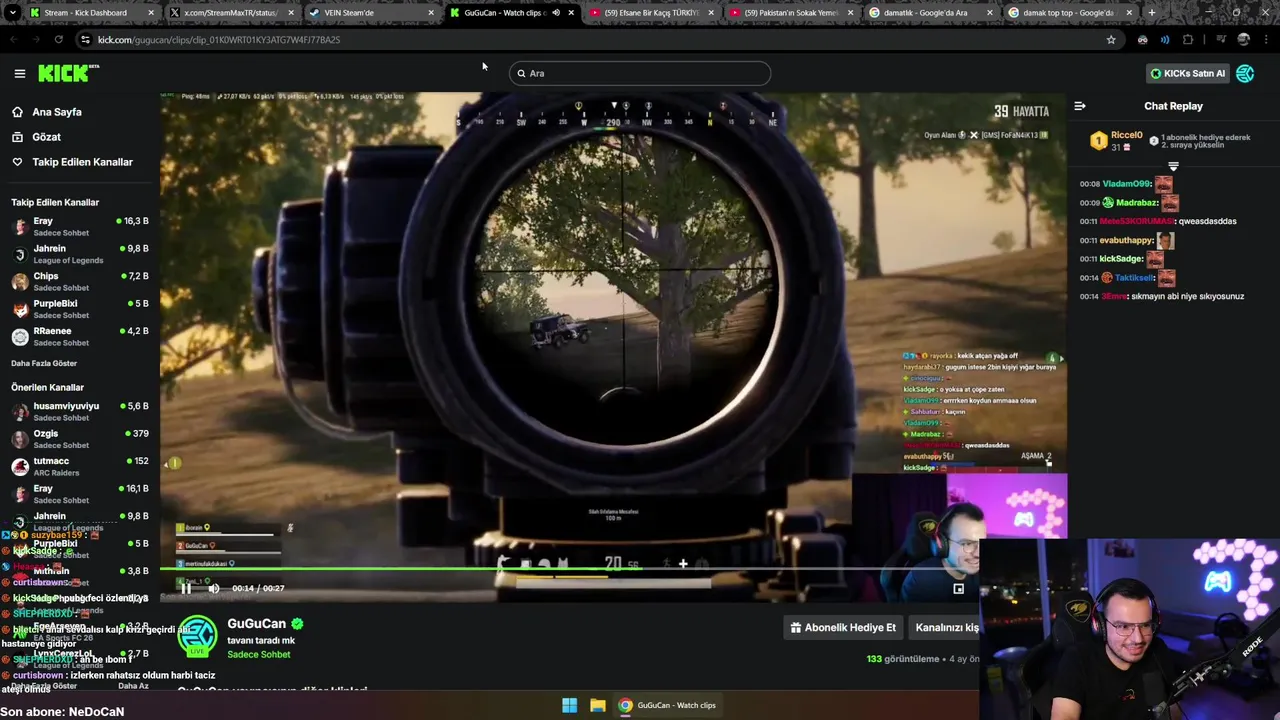1280x720 pixels.
Task: Focus the Kick Ara search field
Action: [x=640, y=73]
